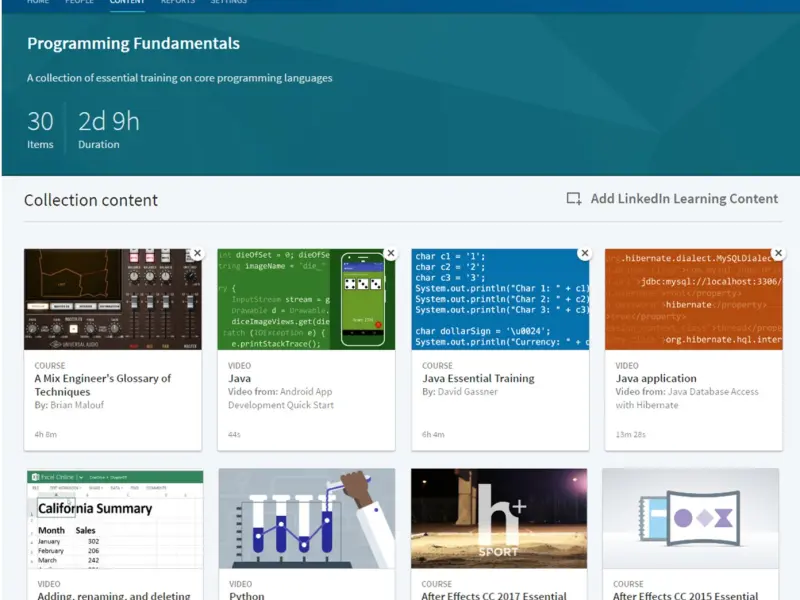Click Add LinkedIn Learning Content
Viewport: 800px width, 600px height.
click(x=683, y=199)
